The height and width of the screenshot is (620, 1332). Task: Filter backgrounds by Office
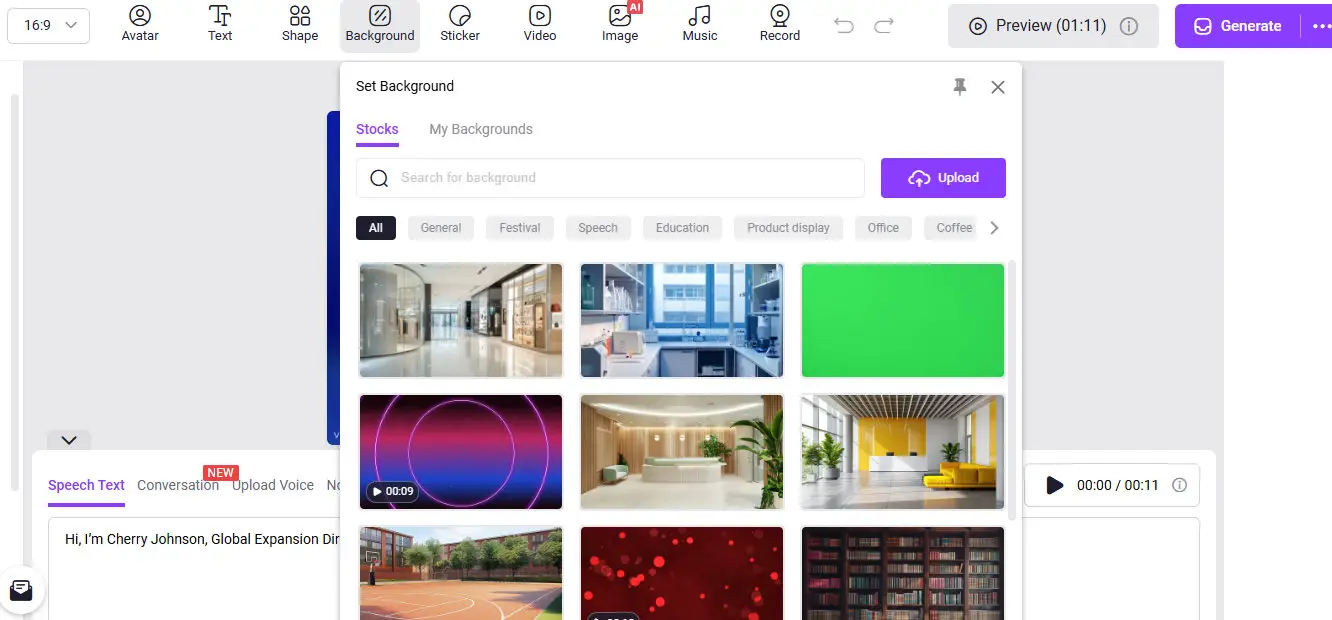(883, 228)
